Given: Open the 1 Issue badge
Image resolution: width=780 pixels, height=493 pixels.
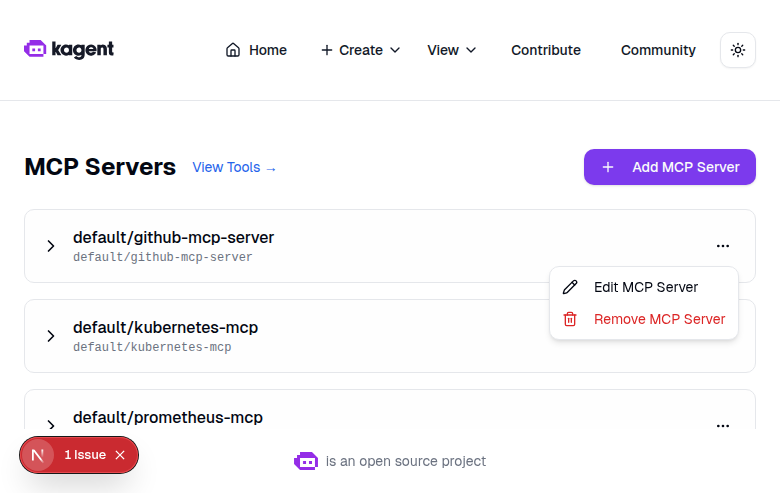Looking at the screenshot, I should [85, 455].
